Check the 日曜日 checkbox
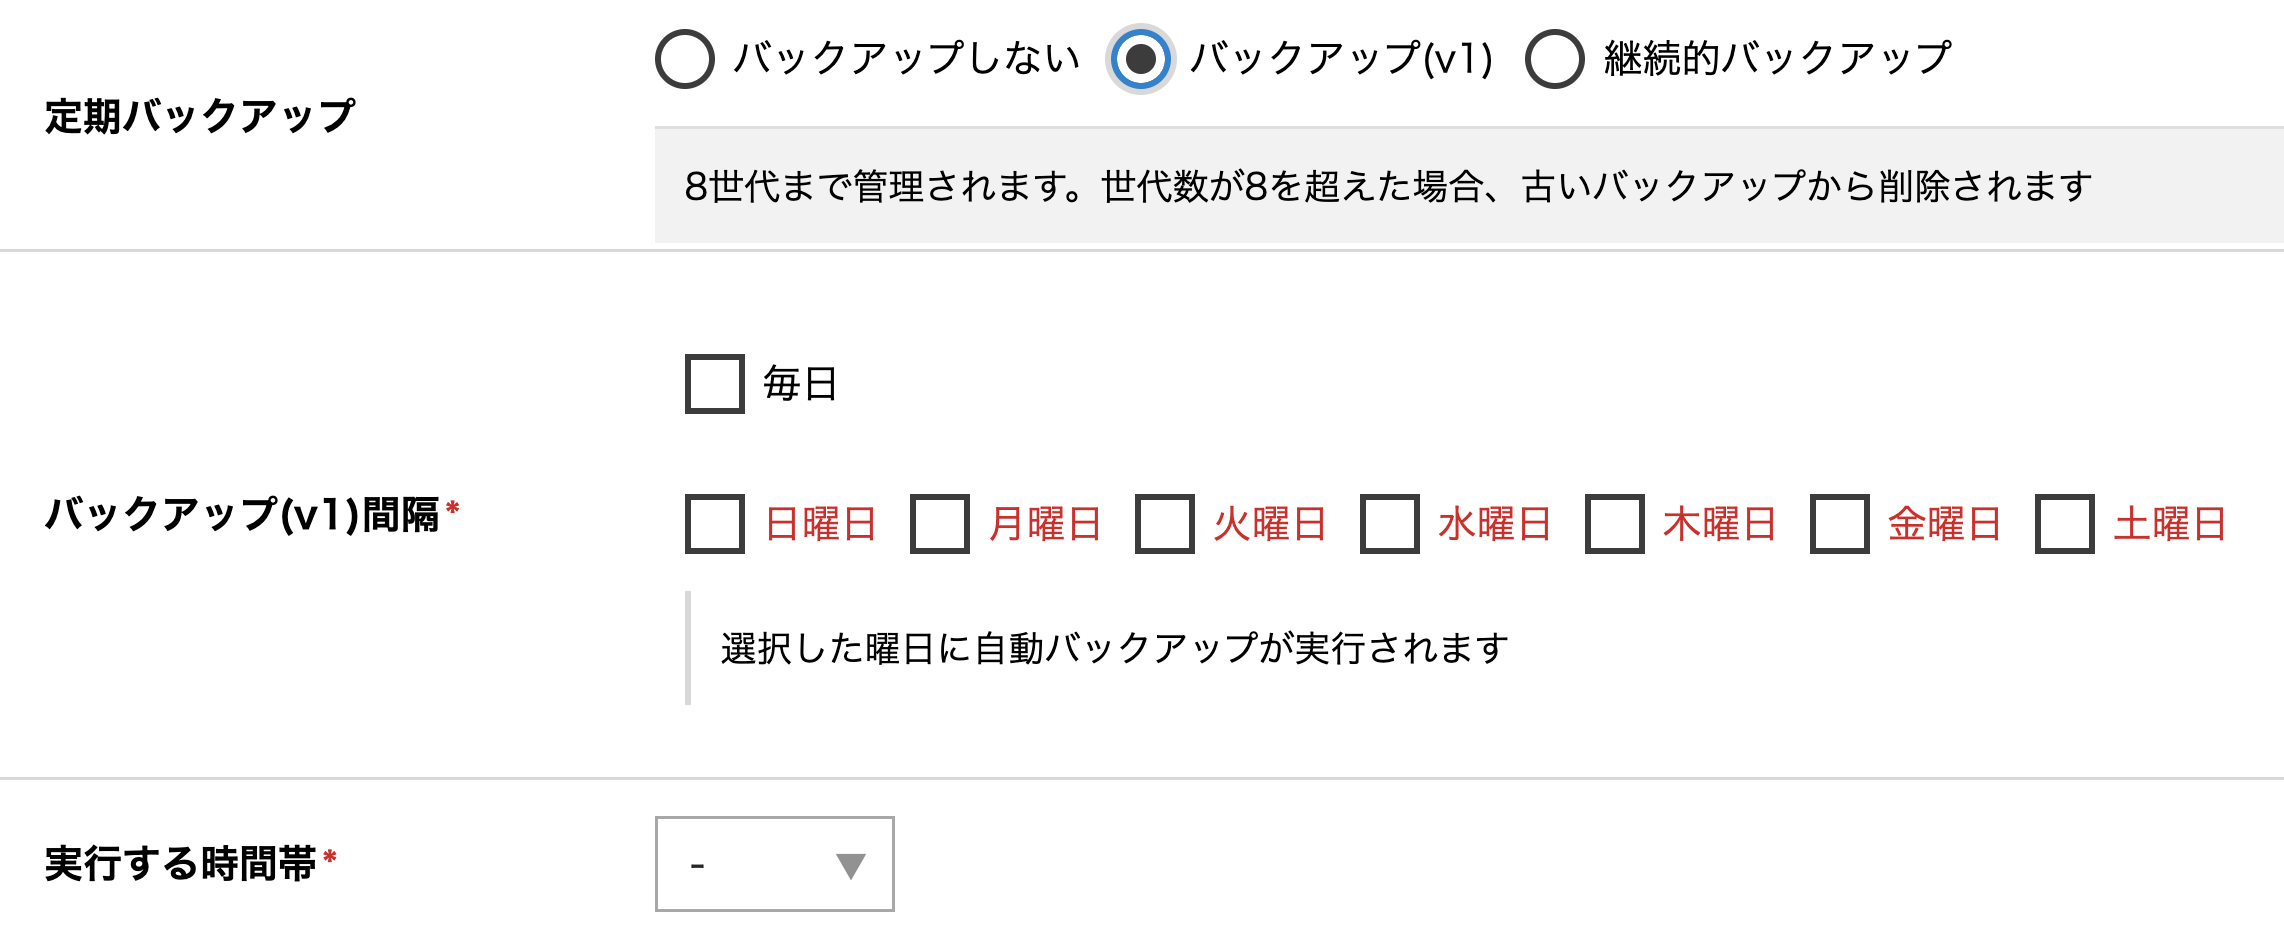This screenshot has width=2284, height=940. pos(715,524)
